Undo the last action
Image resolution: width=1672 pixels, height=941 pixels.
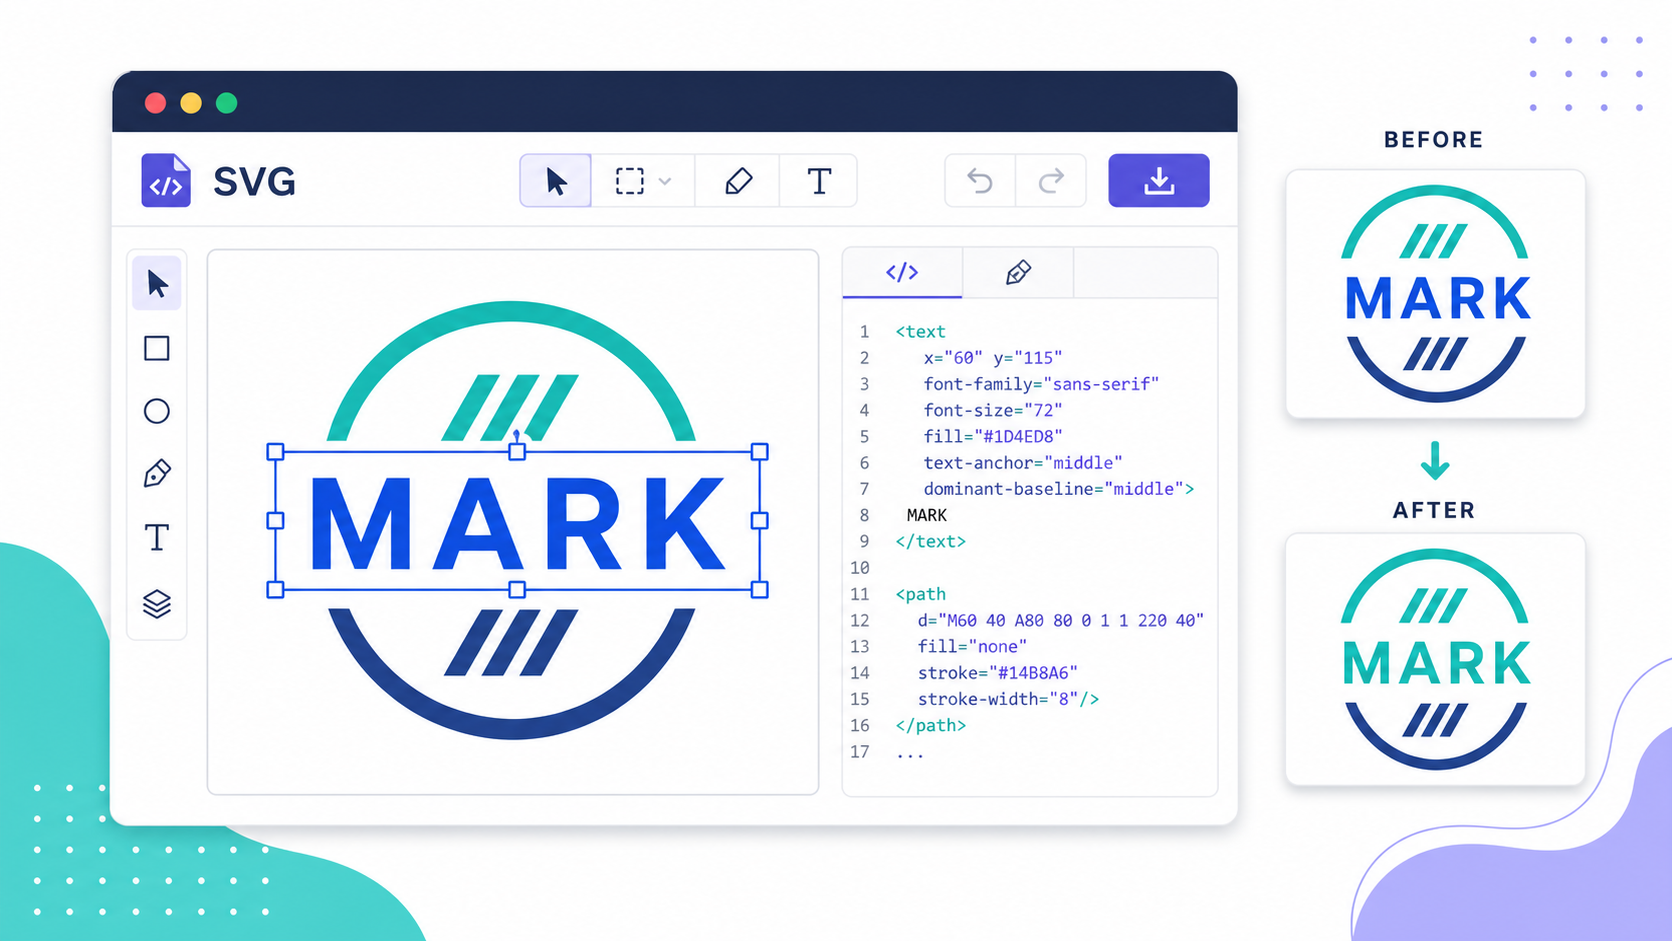click(980, 181)
